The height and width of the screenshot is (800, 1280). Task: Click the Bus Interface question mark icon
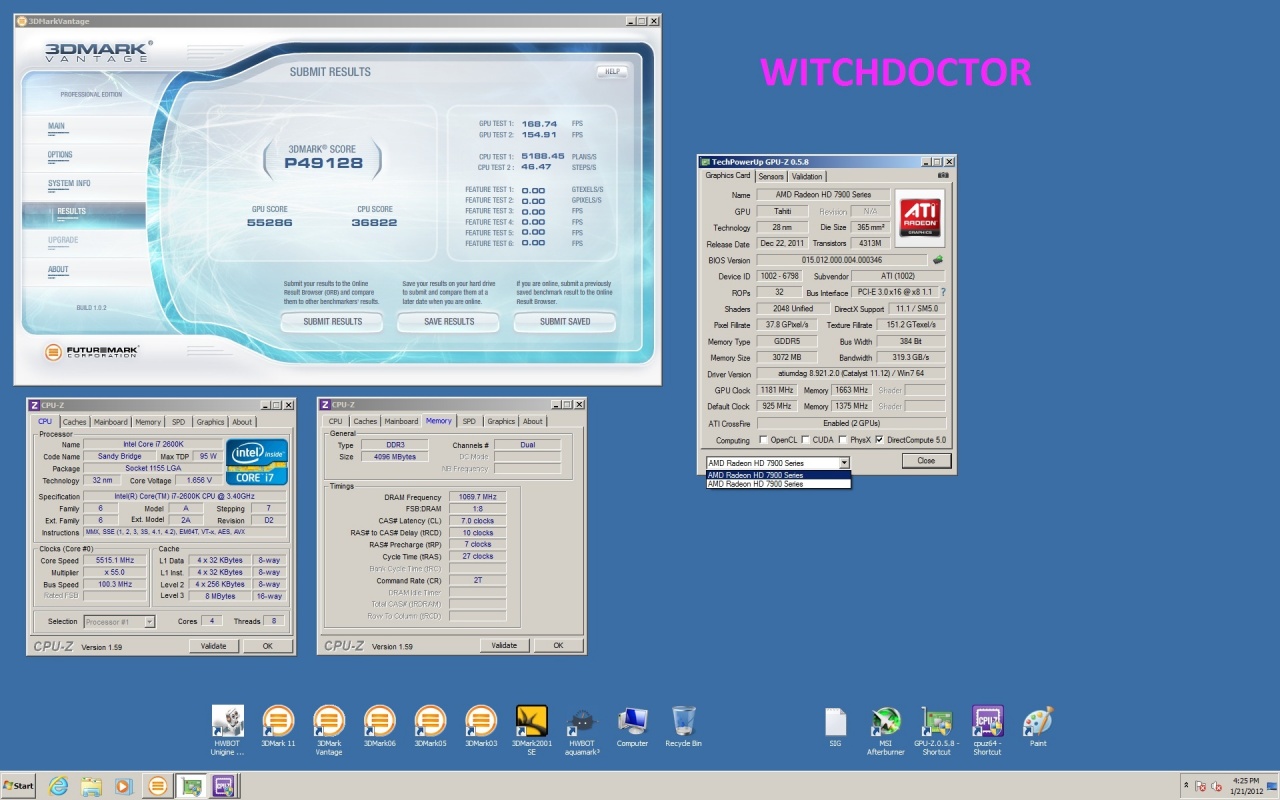(942, 292)
